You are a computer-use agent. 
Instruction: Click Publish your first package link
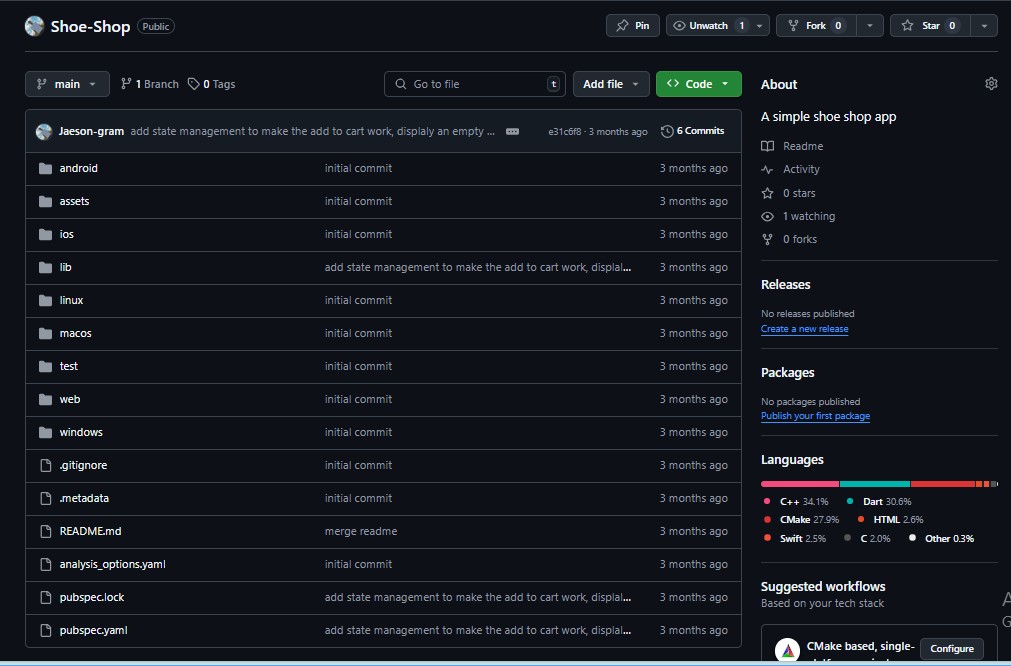coord(815,416)
